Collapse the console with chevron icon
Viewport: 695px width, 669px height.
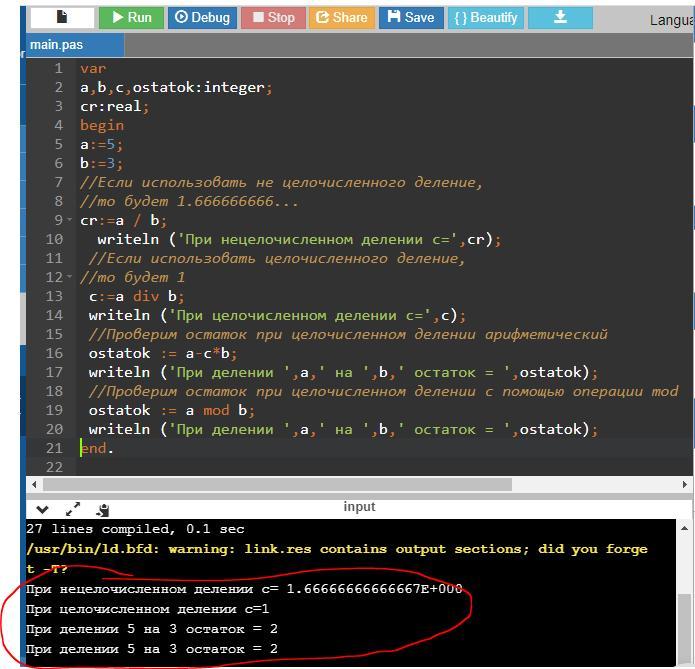42,509
